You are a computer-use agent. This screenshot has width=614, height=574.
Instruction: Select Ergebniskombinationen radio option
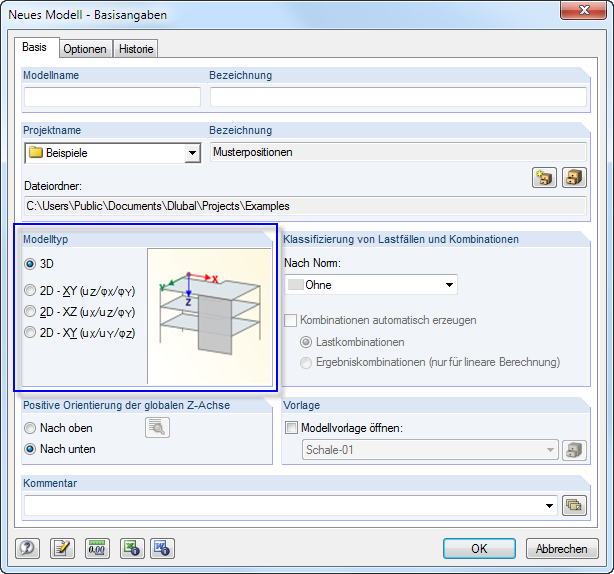tap(306, 363)
